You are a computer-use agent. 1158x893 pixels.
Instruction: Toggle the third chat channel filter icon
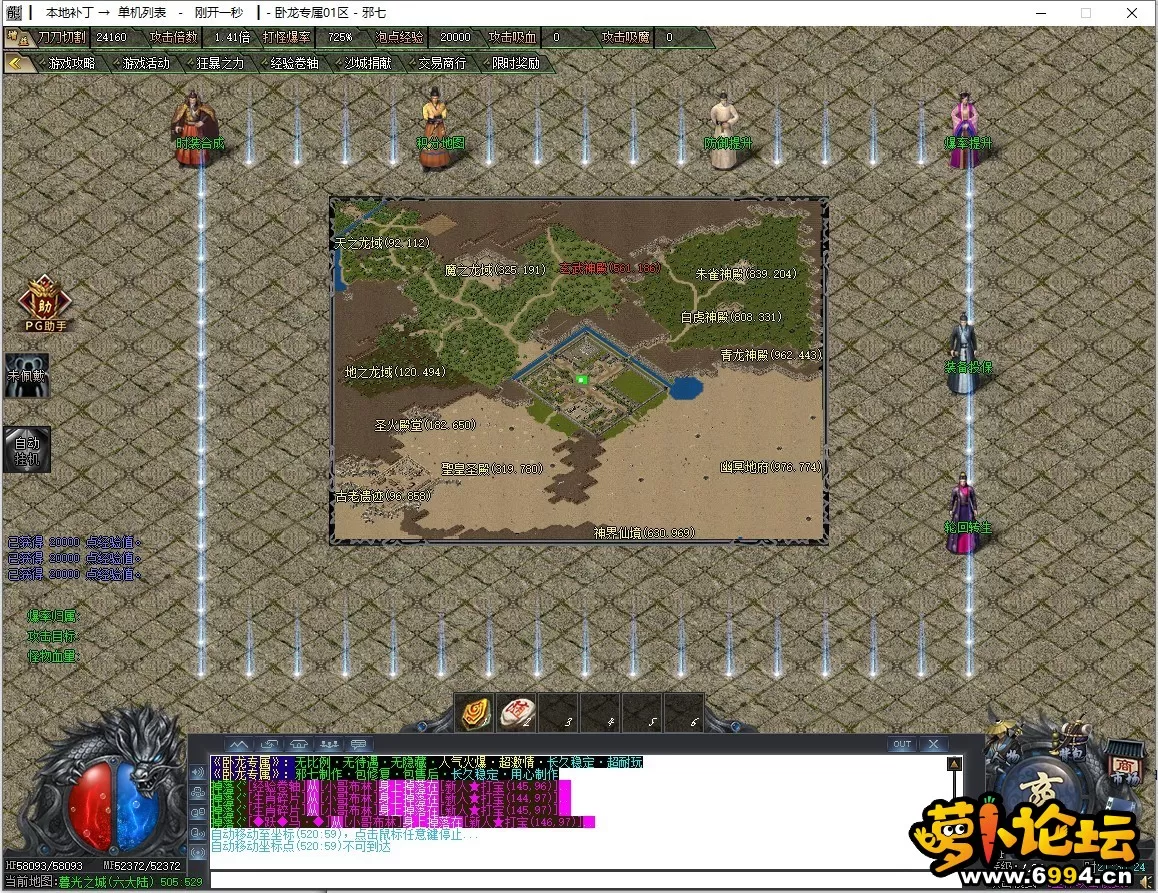tap(198, 812)
